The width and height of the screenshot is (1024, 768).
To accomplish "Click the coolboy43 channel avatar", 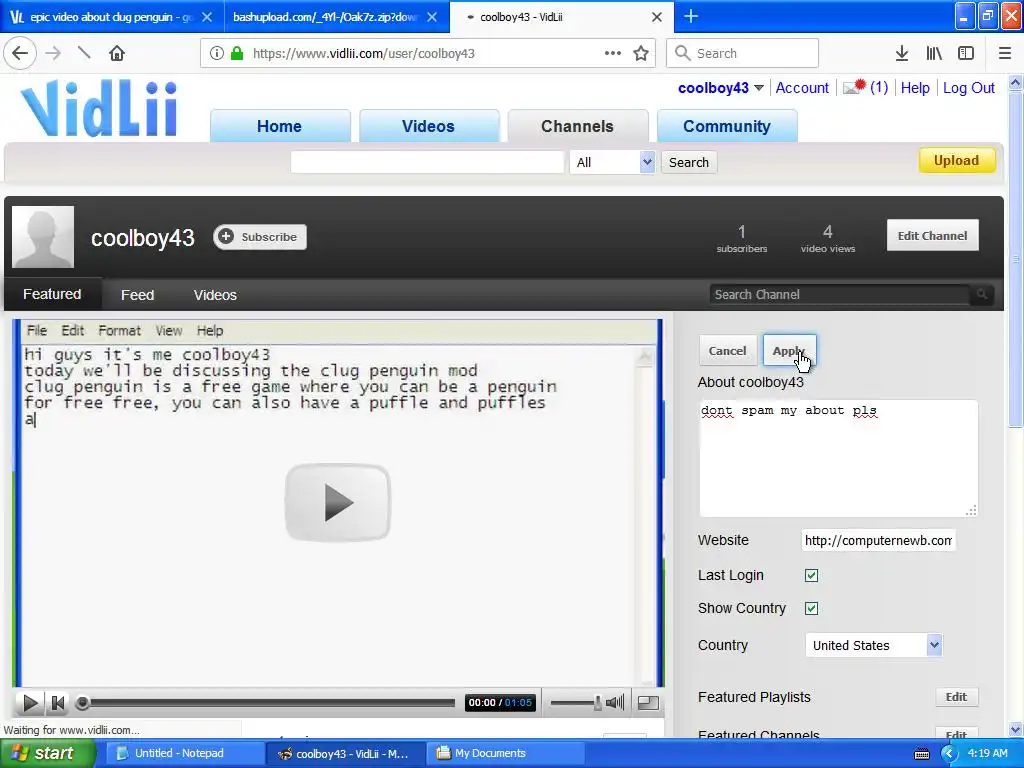I will [x=43, y=236].
